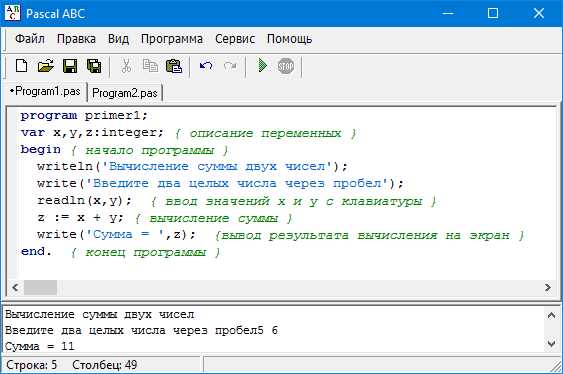Screen dimensions: 563x374
Task: Click the comment 'описание переменных'
Action: click(265, 134)
